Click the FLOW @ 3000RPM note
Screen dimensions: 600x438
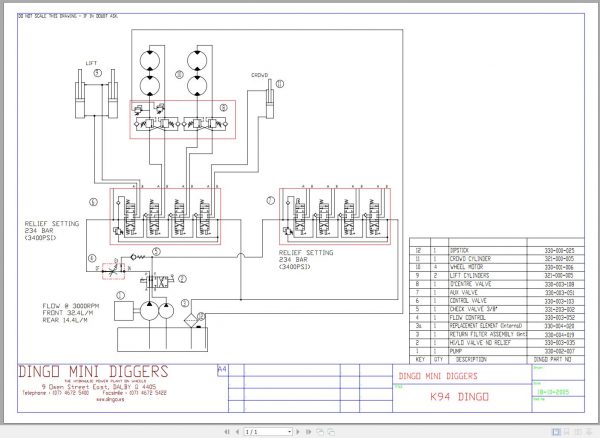tap(71, 306)
